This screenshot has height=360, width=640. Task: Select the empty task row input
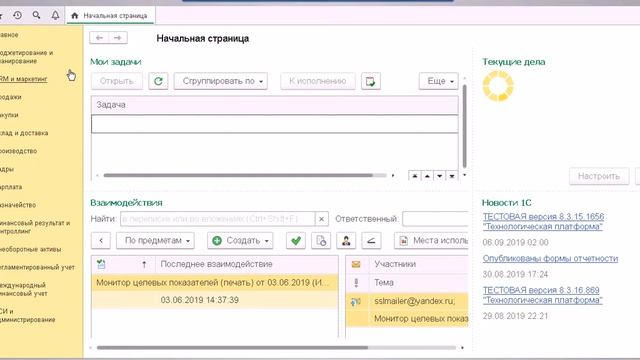[x=275, y=124]
